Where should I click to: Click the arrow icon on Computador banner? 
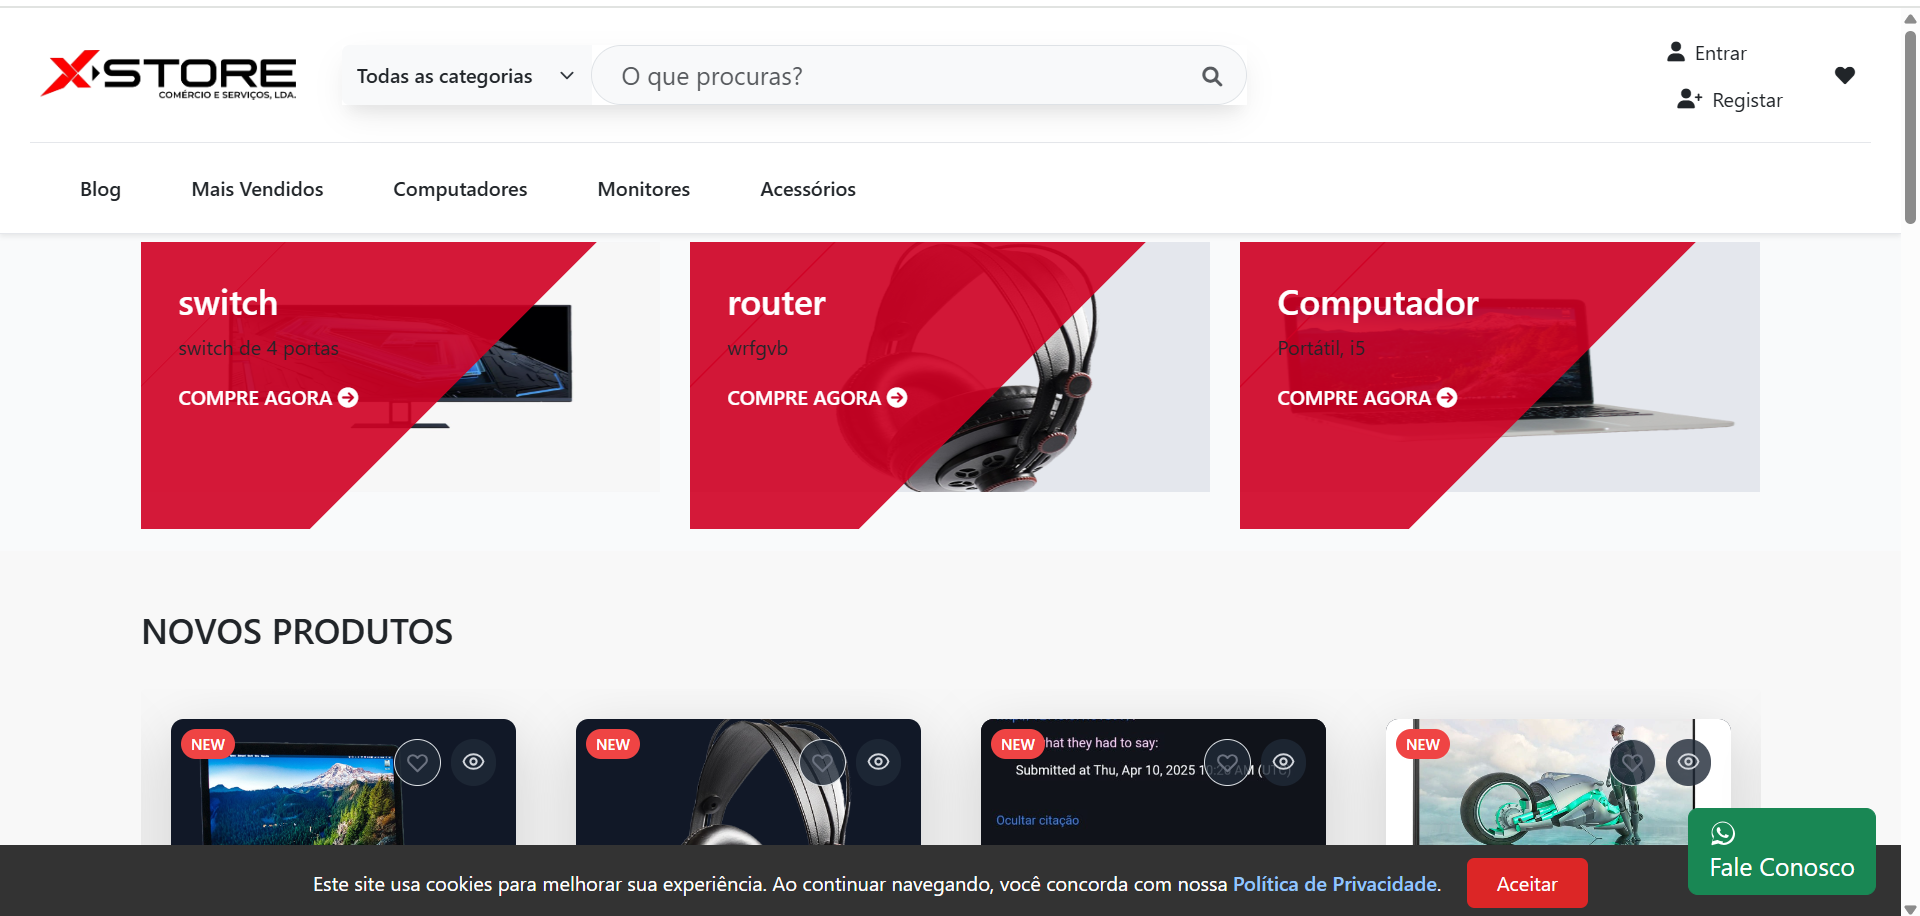[x=1447, y=398]
